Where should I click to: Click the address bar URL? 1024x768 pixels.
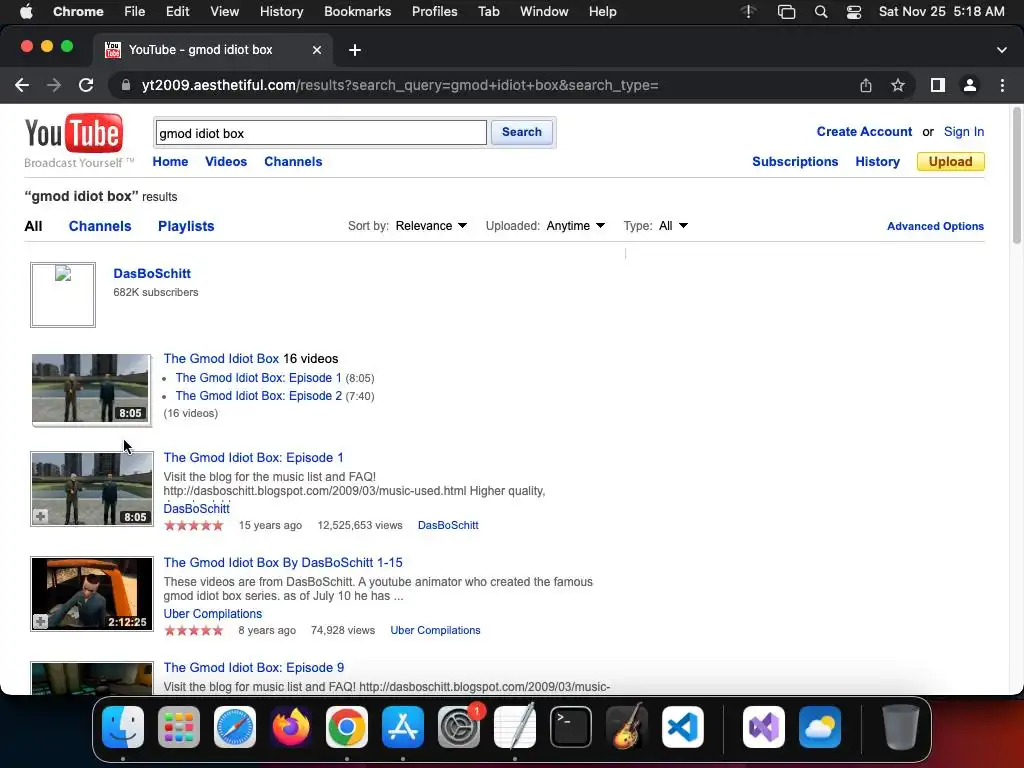tap(400, 86)
